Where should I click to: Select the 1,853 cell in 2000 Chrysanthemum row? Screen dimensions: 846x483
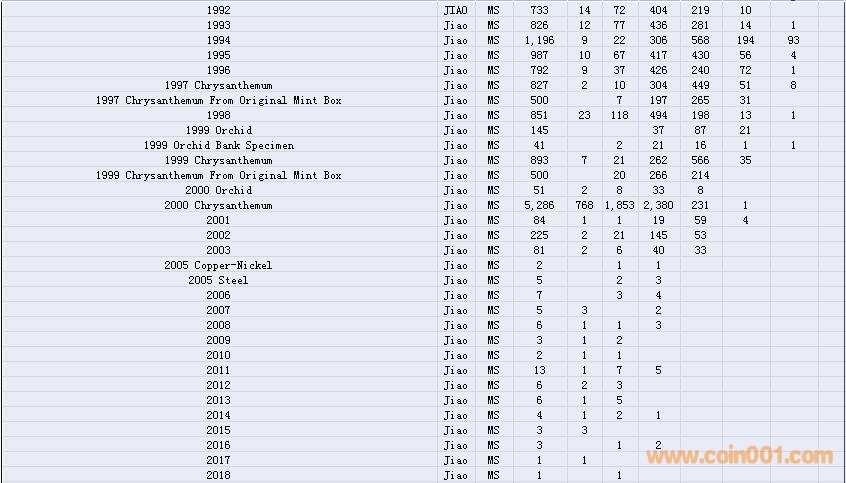[619, 205]
